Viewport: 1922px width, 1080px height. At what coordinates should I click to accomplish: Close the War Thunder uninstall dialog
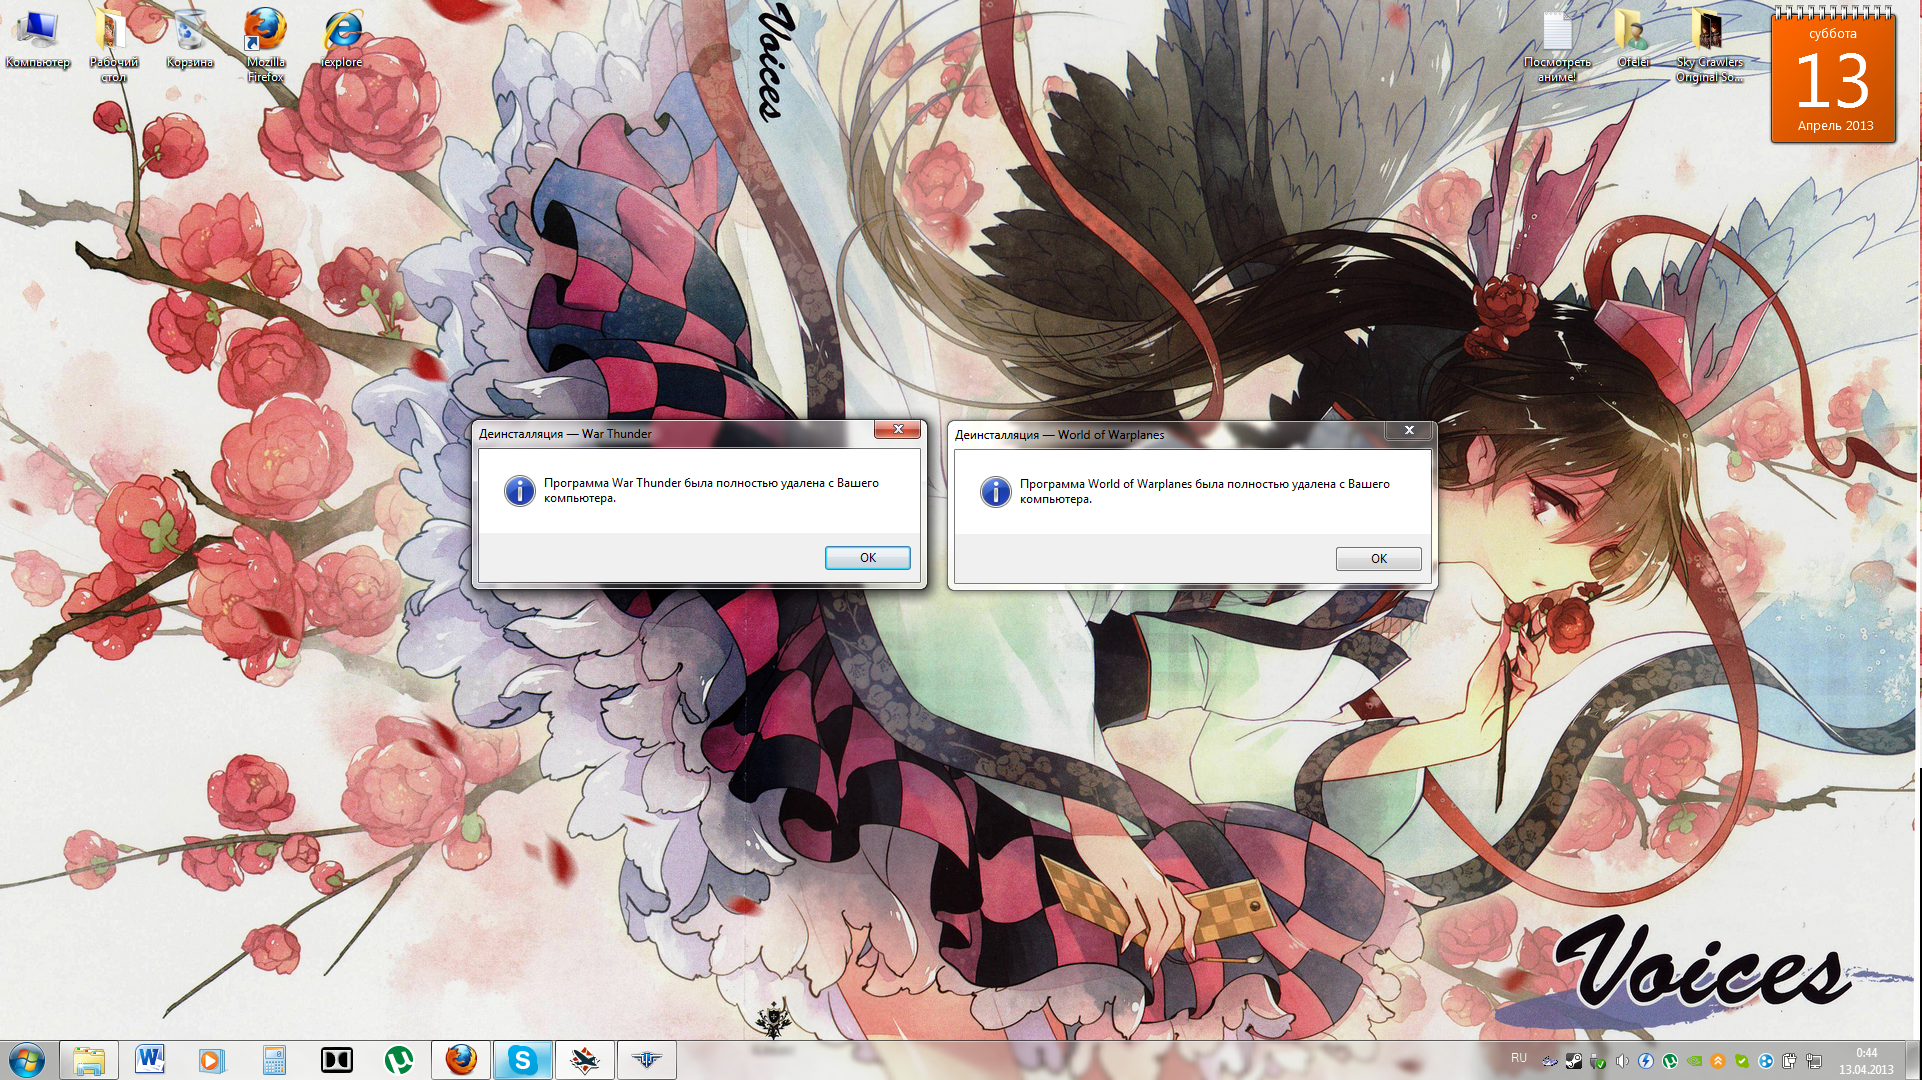coord(897,429)
